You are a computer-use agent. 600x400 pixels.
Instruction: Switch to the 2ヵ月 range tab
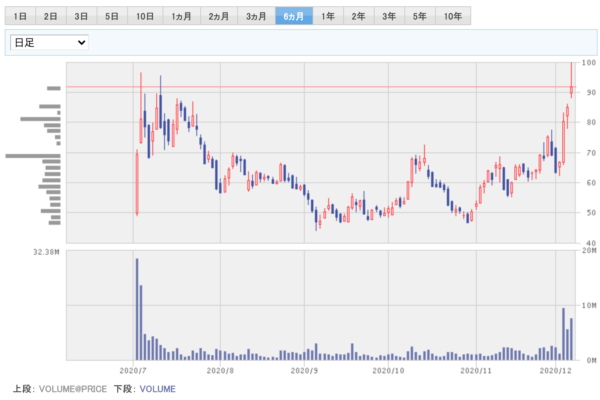point(219,16)
